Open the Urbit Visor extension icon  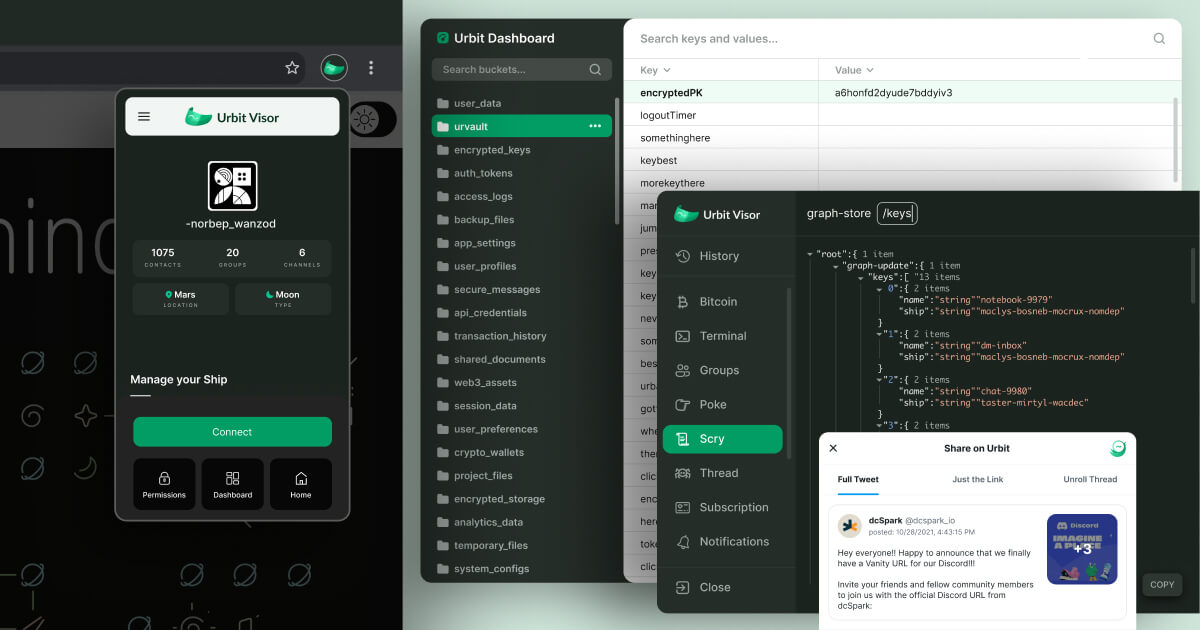pos(334,68)
